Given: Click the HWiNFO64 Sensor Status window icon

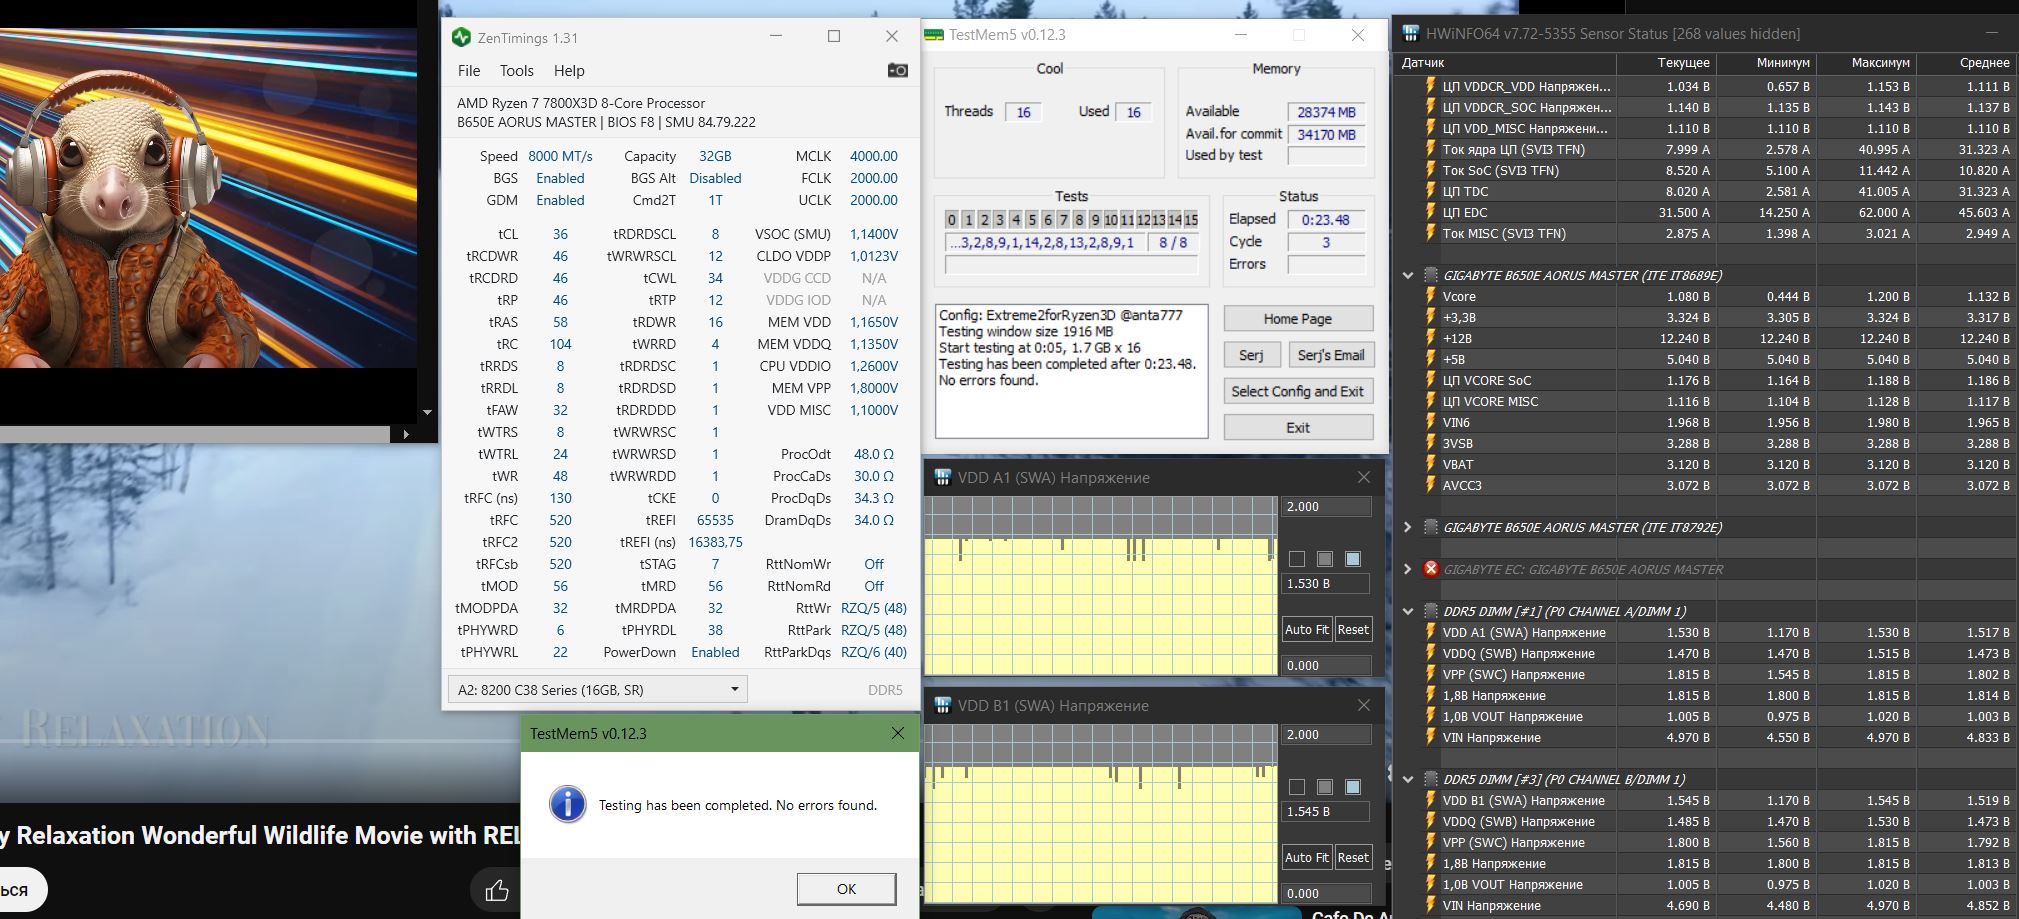Looking at the screenshot, I should (1410, 34).
